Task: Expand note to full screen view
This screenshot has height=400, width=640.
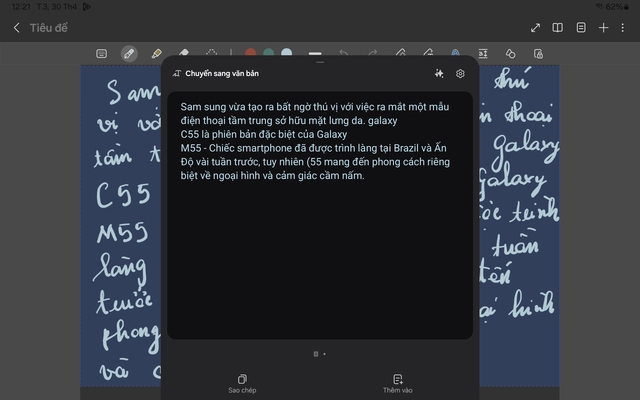Action: (x=535, y=28)
